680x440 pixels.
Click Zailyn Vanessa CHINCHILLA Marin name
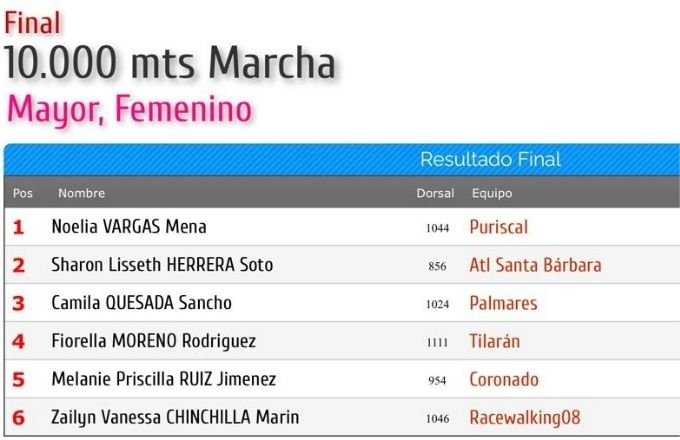[175, 417]
